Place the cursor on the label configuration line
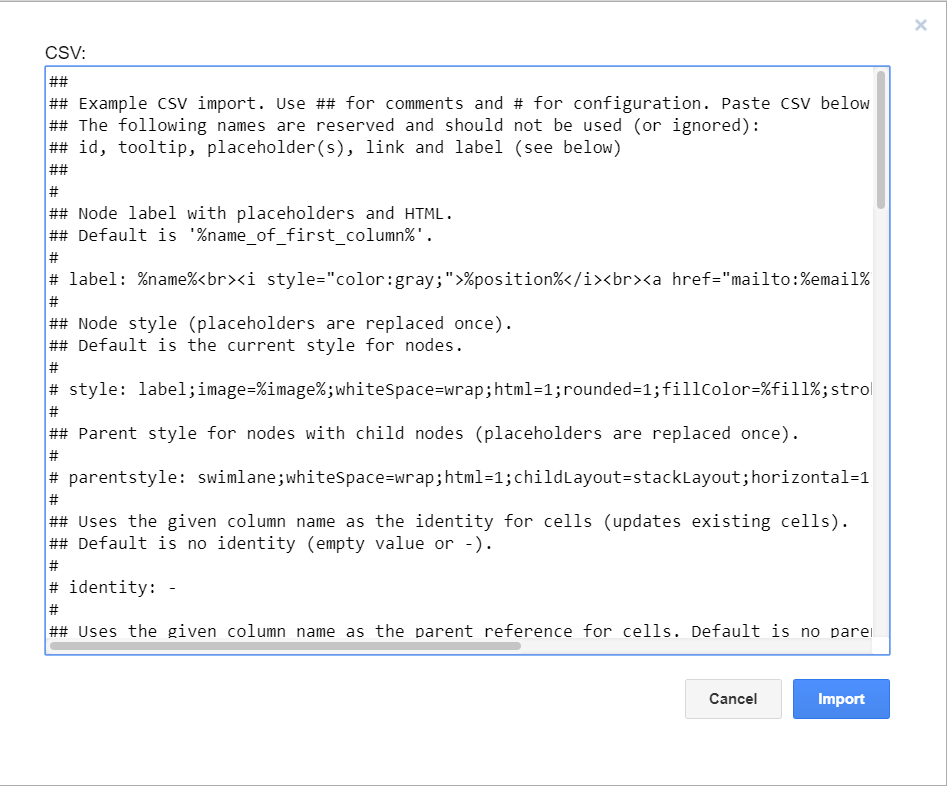The height and width of the screenshot is (786, 947). click(x=300, y=279)
